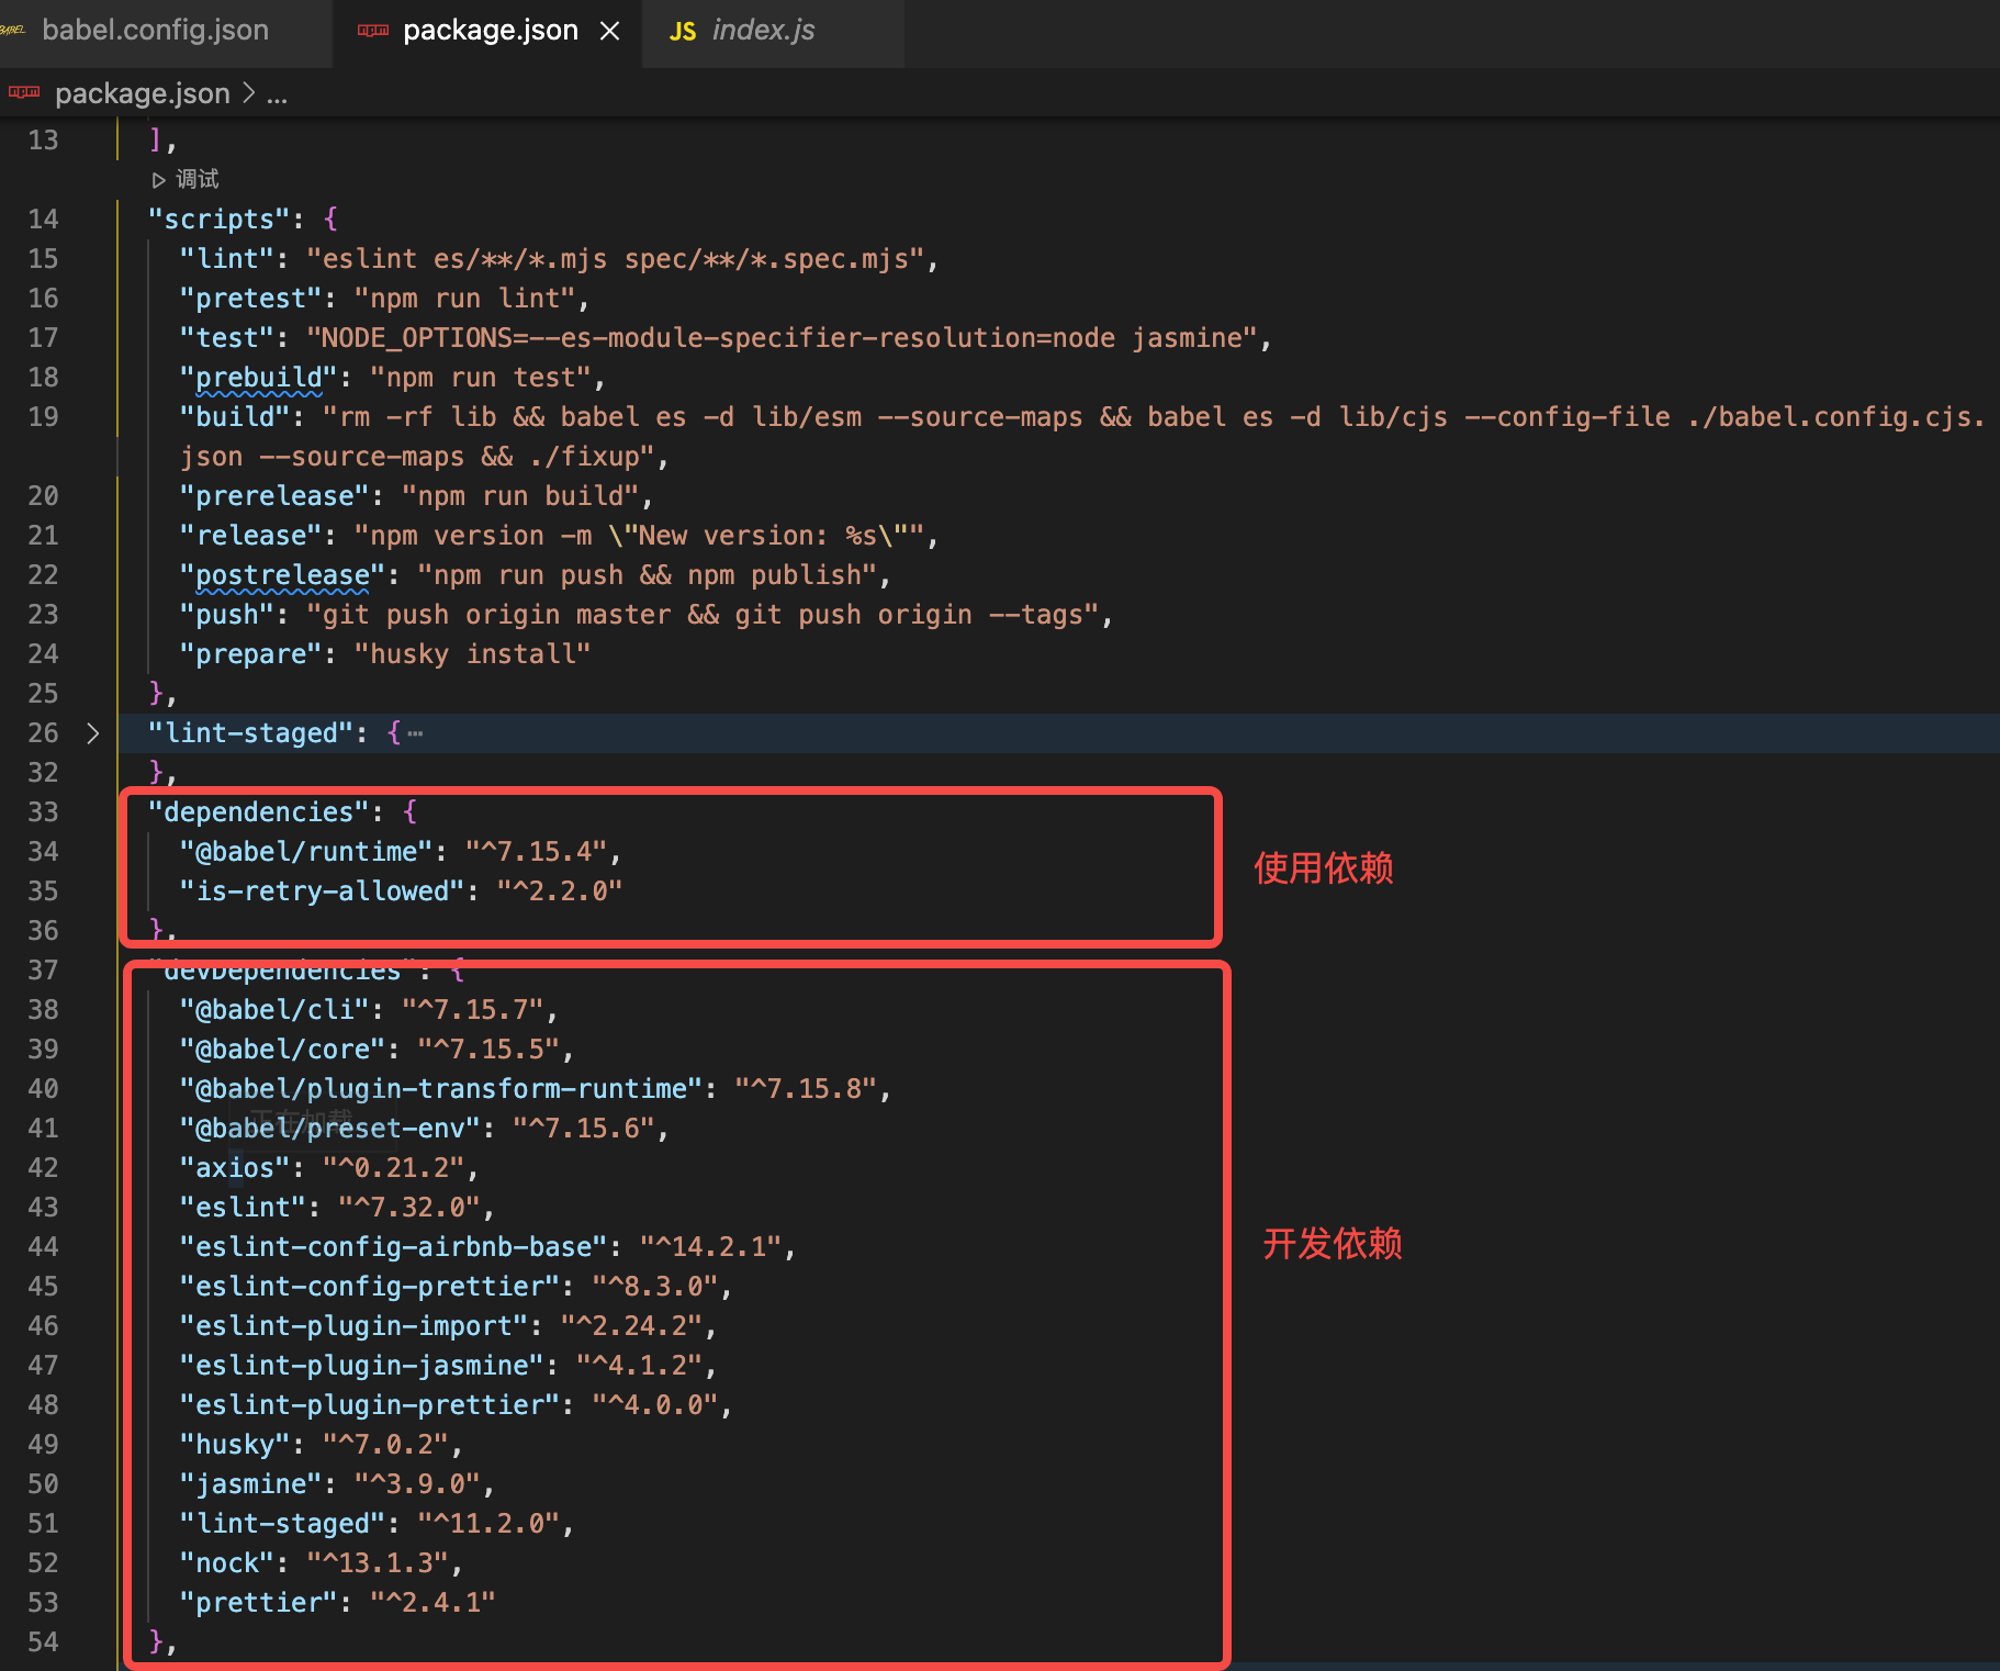The image size is (2000, 1671).
Task: Click the JS icon on index.js tab
Action: pyautogui.click(x=683, y=31)
